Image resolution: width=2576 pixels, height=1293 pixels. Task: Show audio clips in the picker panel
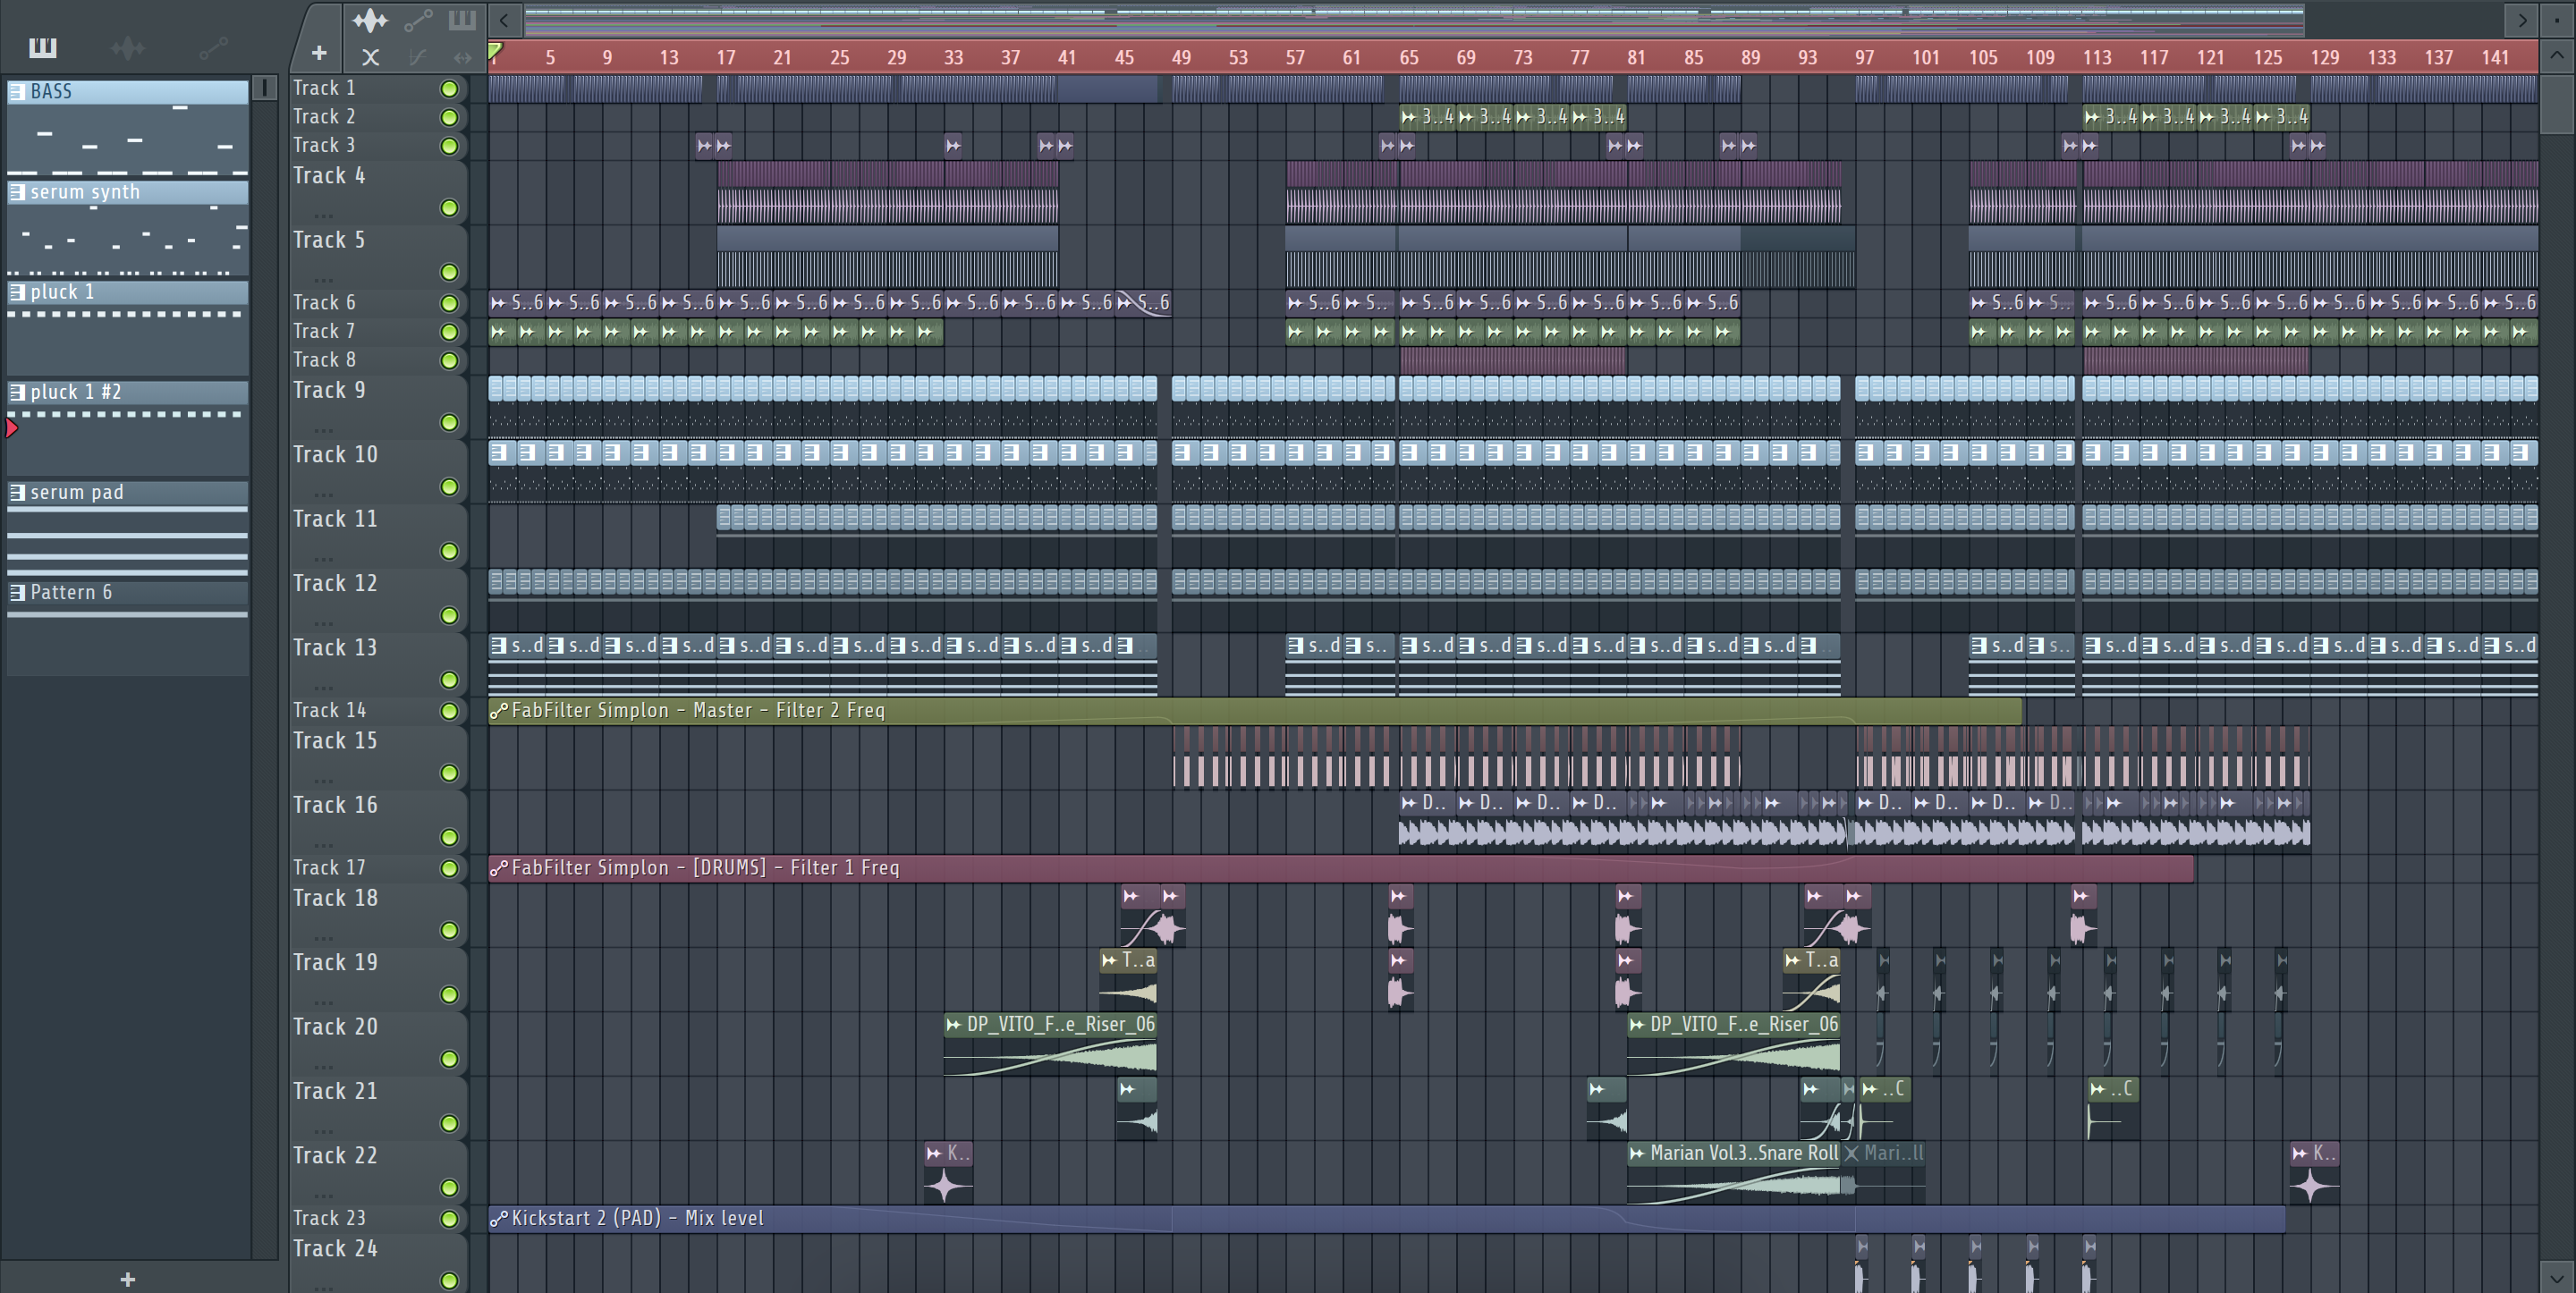(x=127, y=48)
